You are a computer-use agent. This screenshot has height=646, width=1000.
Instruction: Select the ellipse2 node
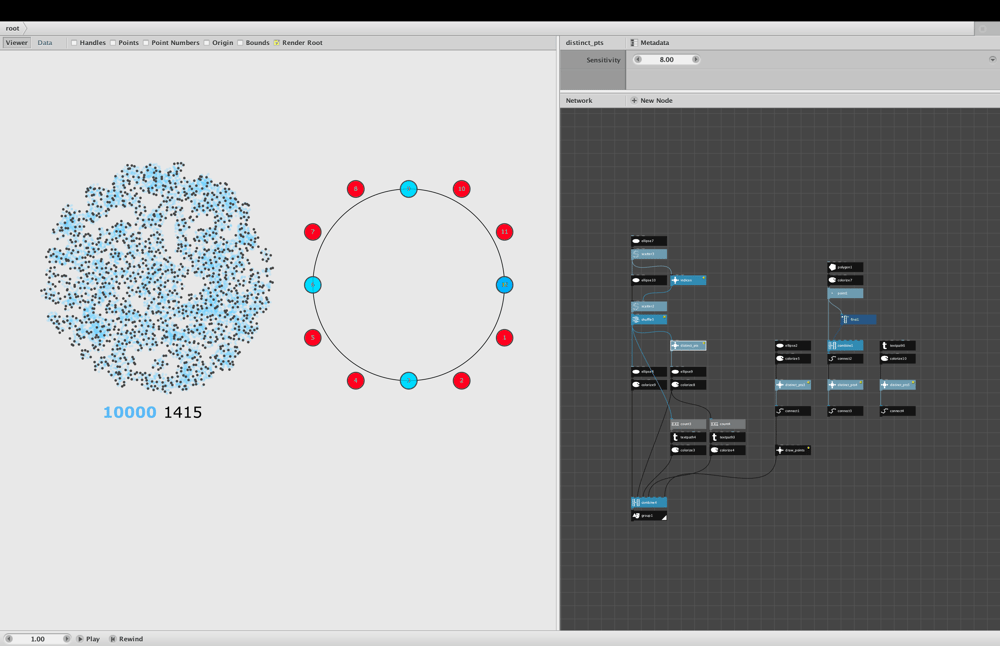793,346
